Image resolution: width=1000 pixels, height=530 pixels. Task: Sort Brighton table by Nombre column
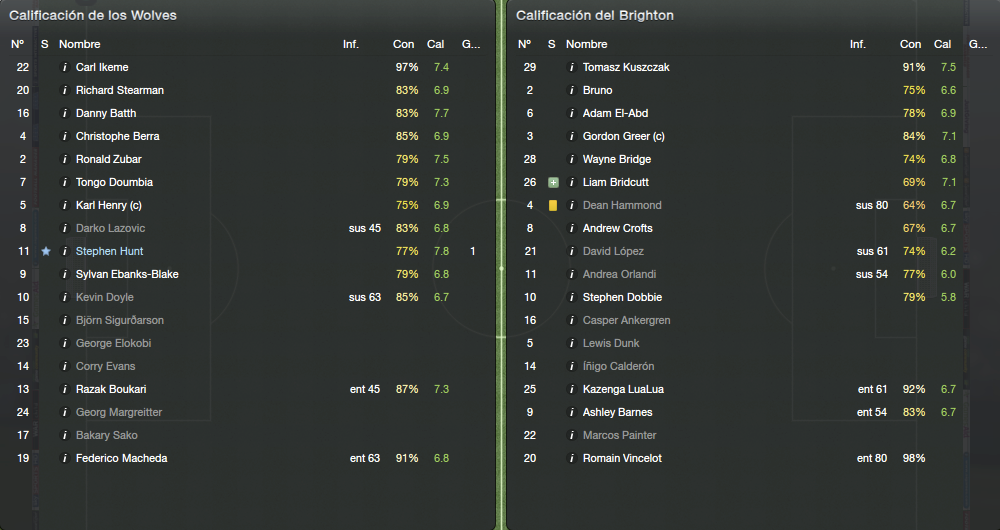tap(586, 44)
